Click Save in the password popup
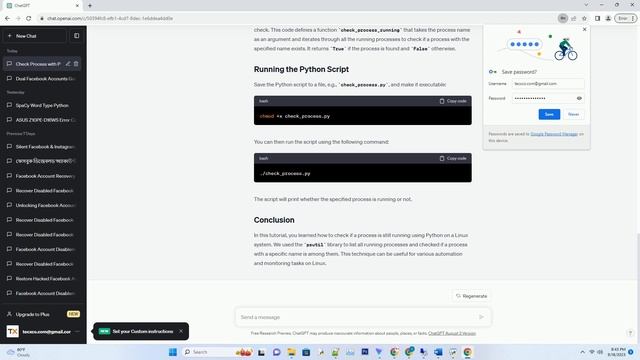The width and height of the screenshot is (640, 360). pos(549,114)
